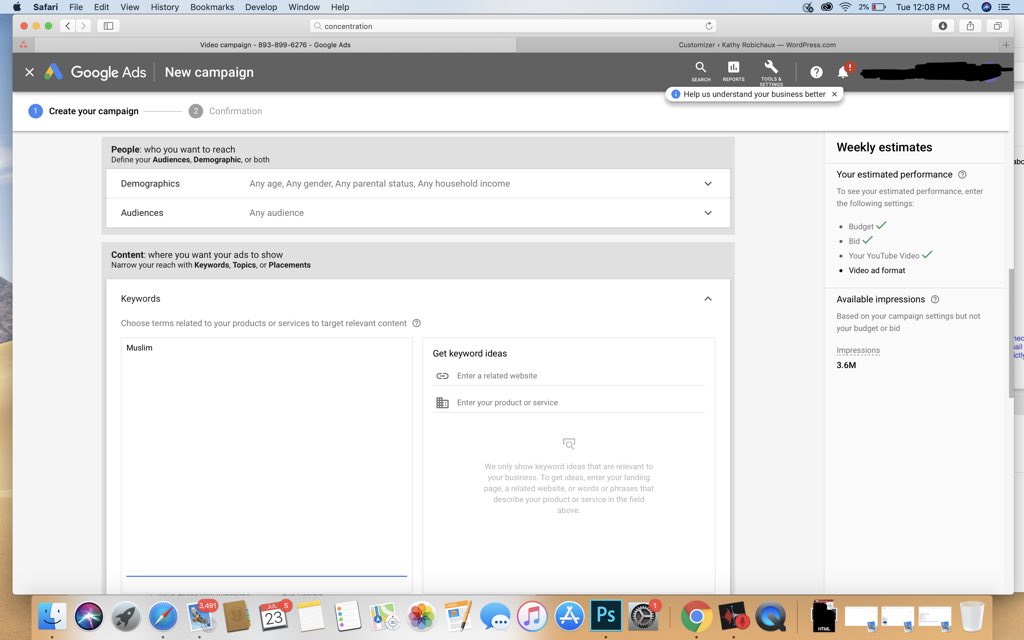Open Messages from the Dock
Viewport: 1024px width, 640px height.
496,616
